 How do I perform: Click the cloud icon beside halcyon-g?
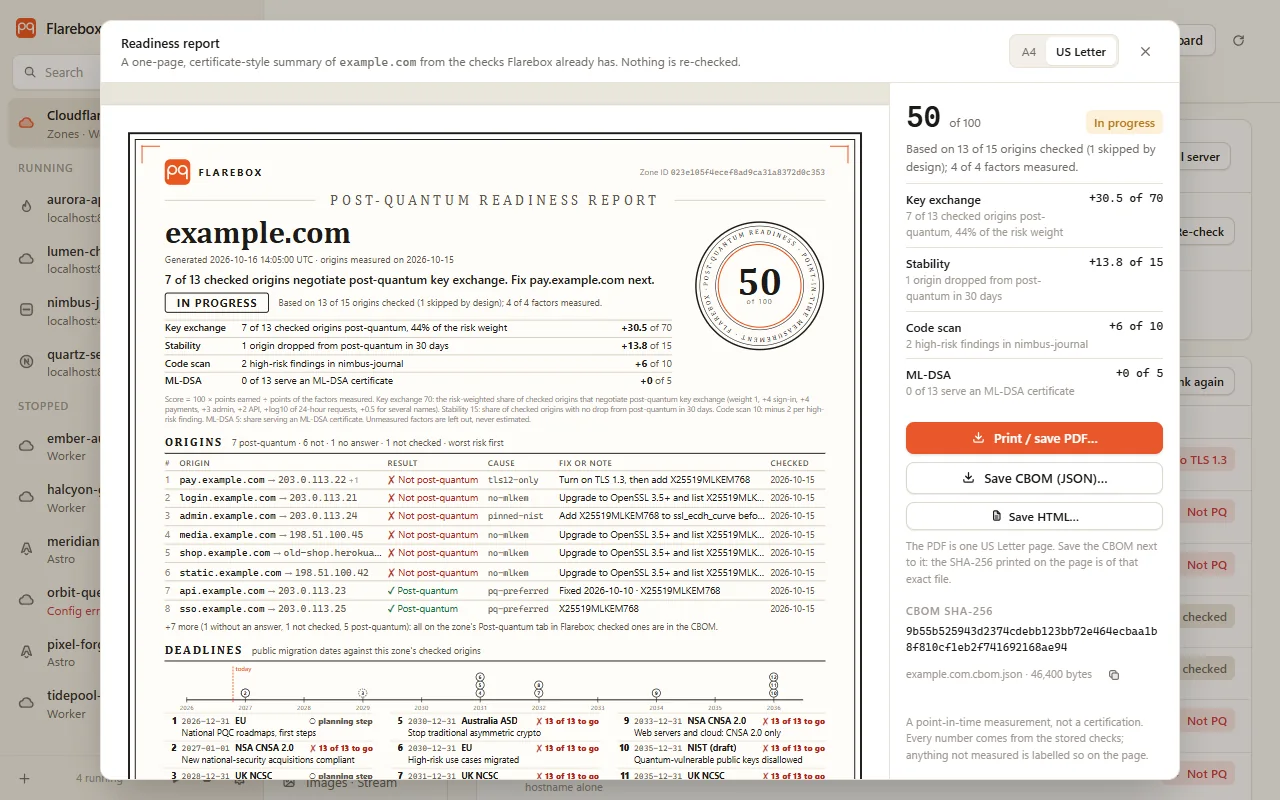click(27, 498)
